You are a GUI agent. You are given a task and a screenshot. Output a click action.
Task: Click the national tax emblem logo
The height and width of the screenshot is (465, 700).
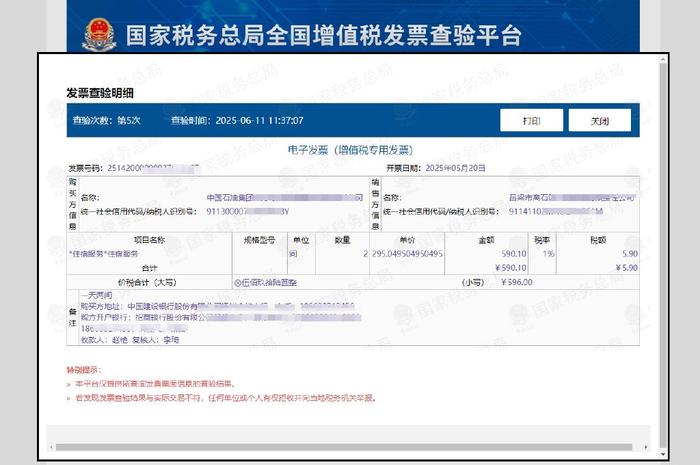tap(99, 34)
